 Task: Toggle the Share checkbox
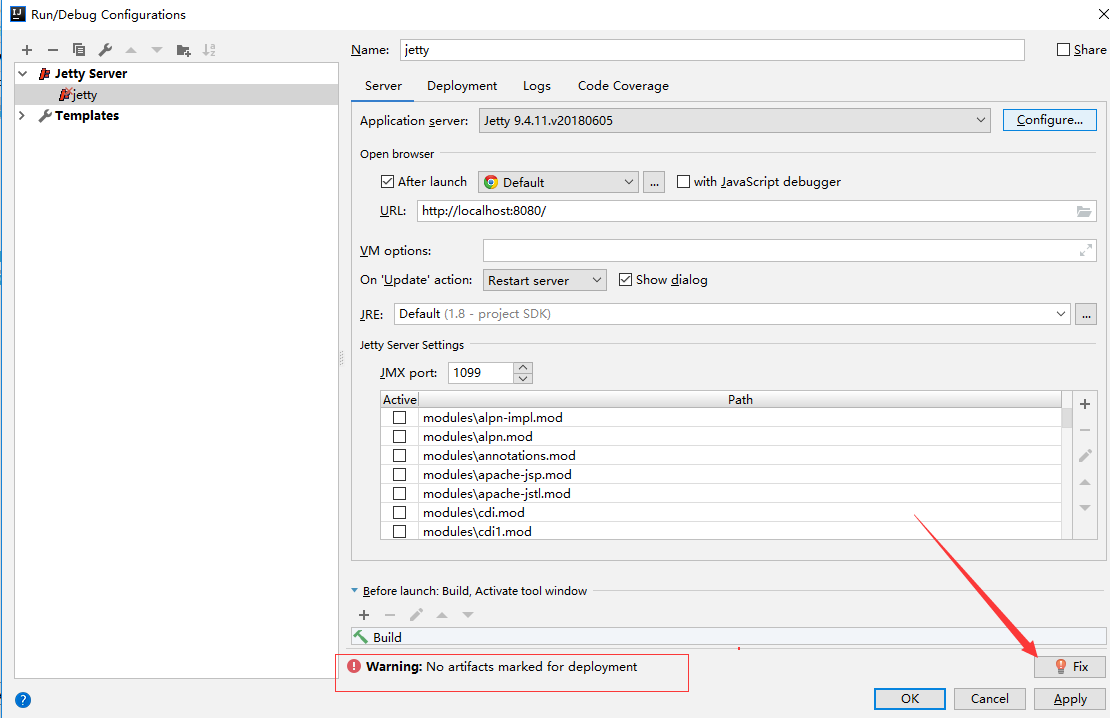1063,50
